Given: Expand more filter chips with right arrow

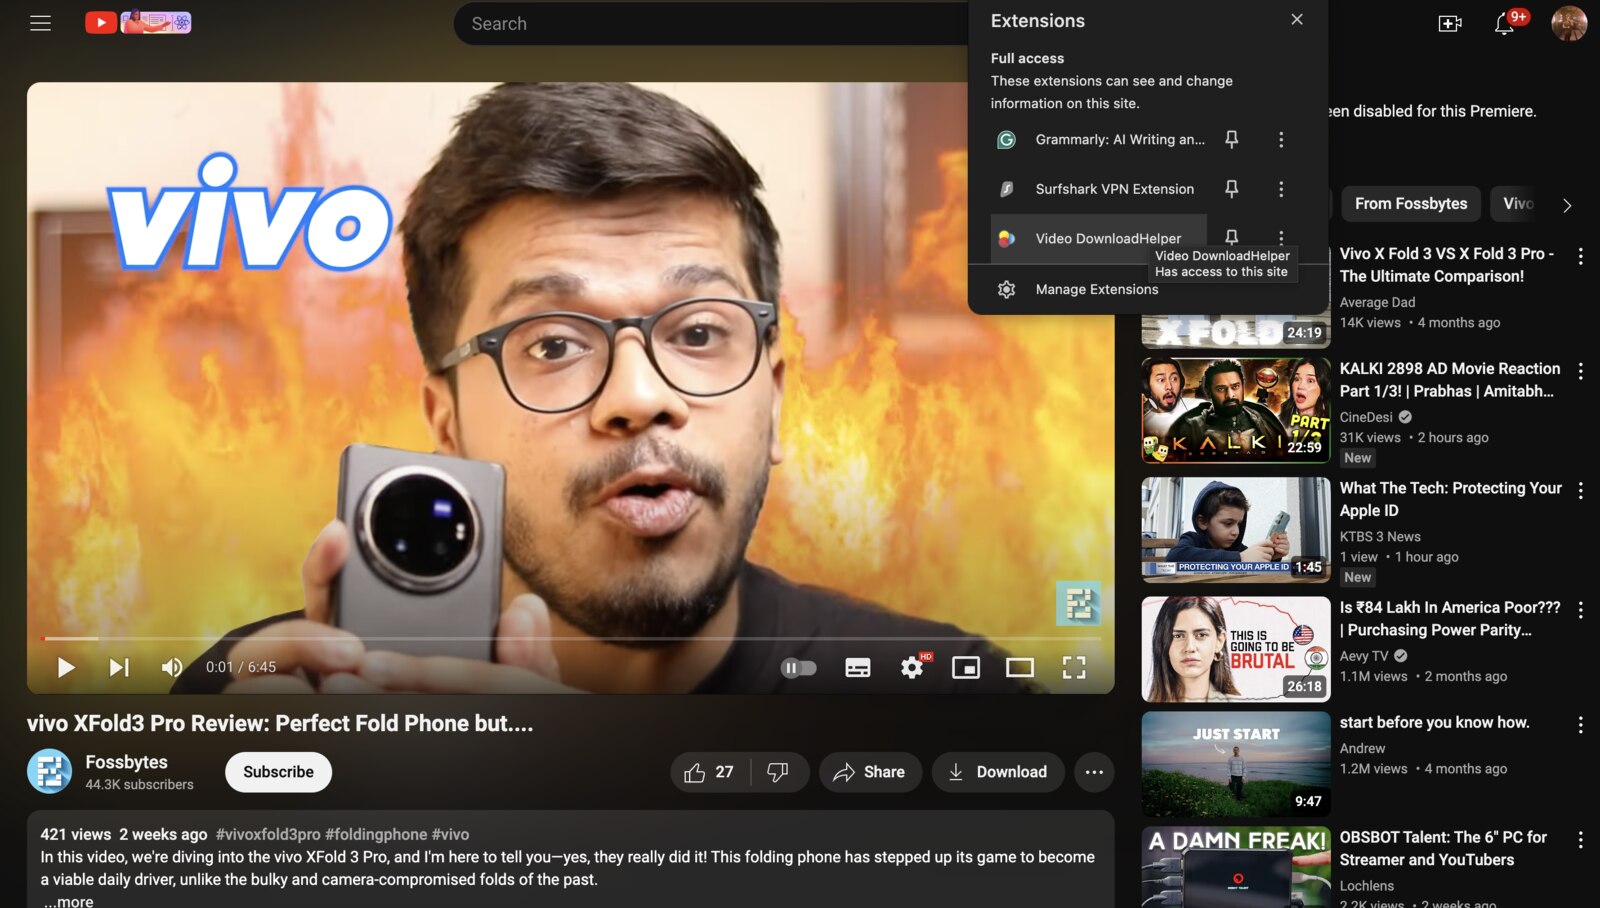Looking at the screenshot, I should pos(1568,204).
